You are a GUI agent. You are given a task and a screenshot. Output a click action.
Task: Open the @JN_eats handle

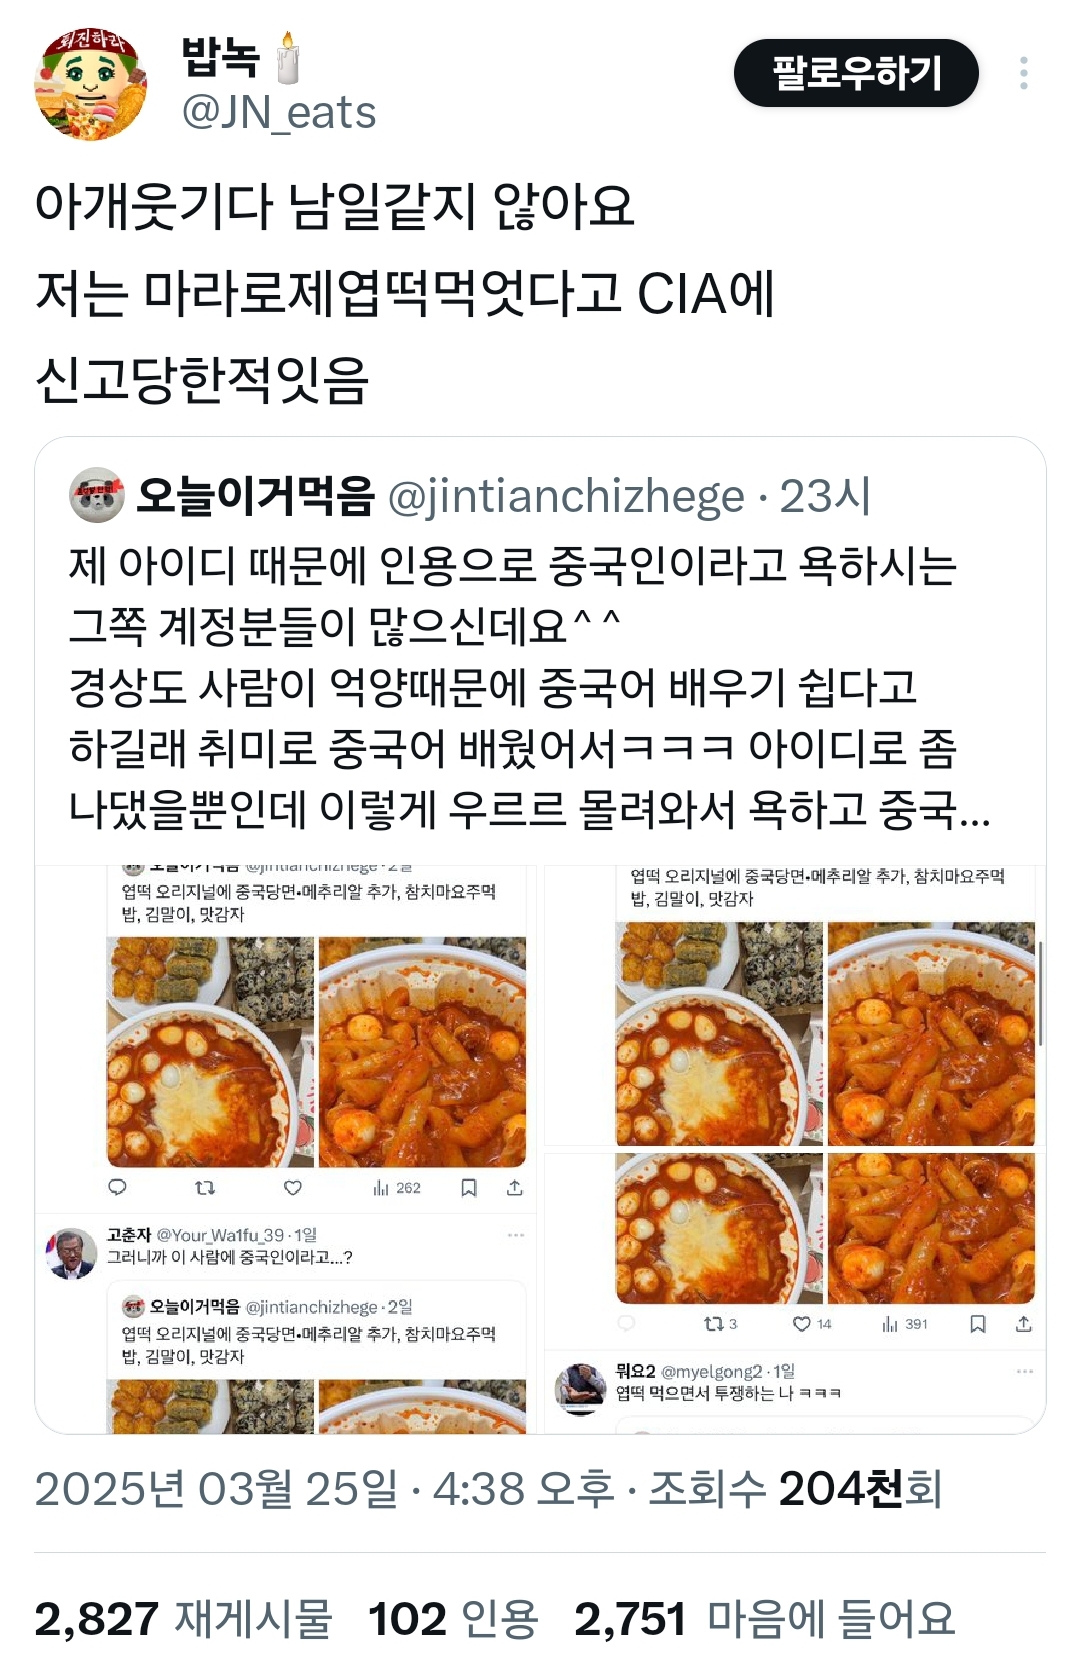(279, 112)
